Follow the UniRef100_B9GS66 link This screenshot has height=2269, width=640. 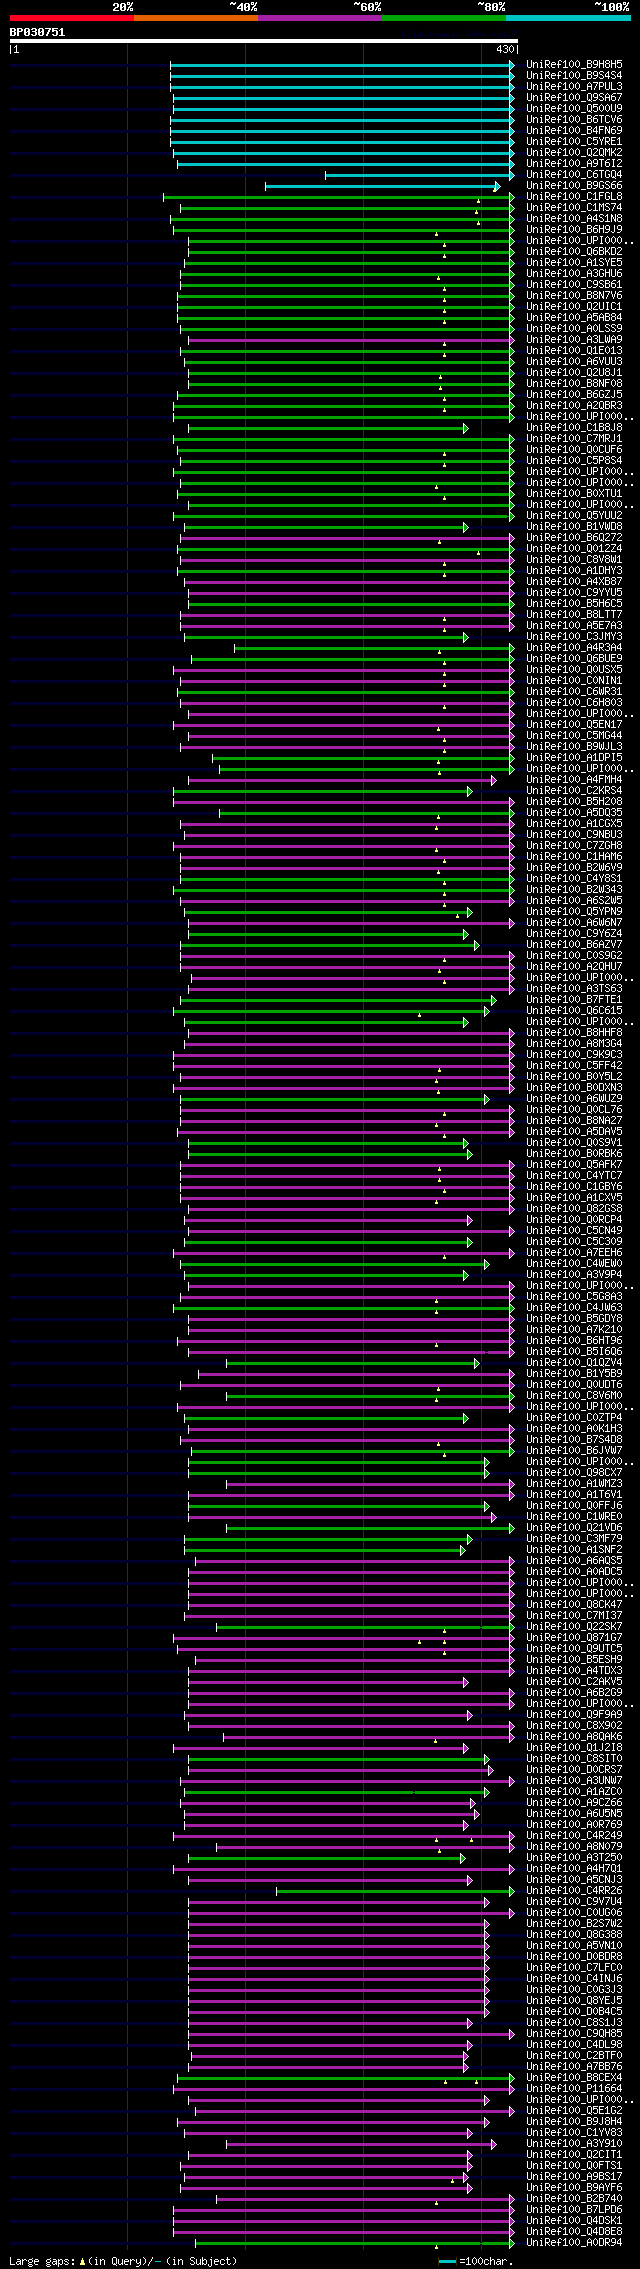(574, 185)
